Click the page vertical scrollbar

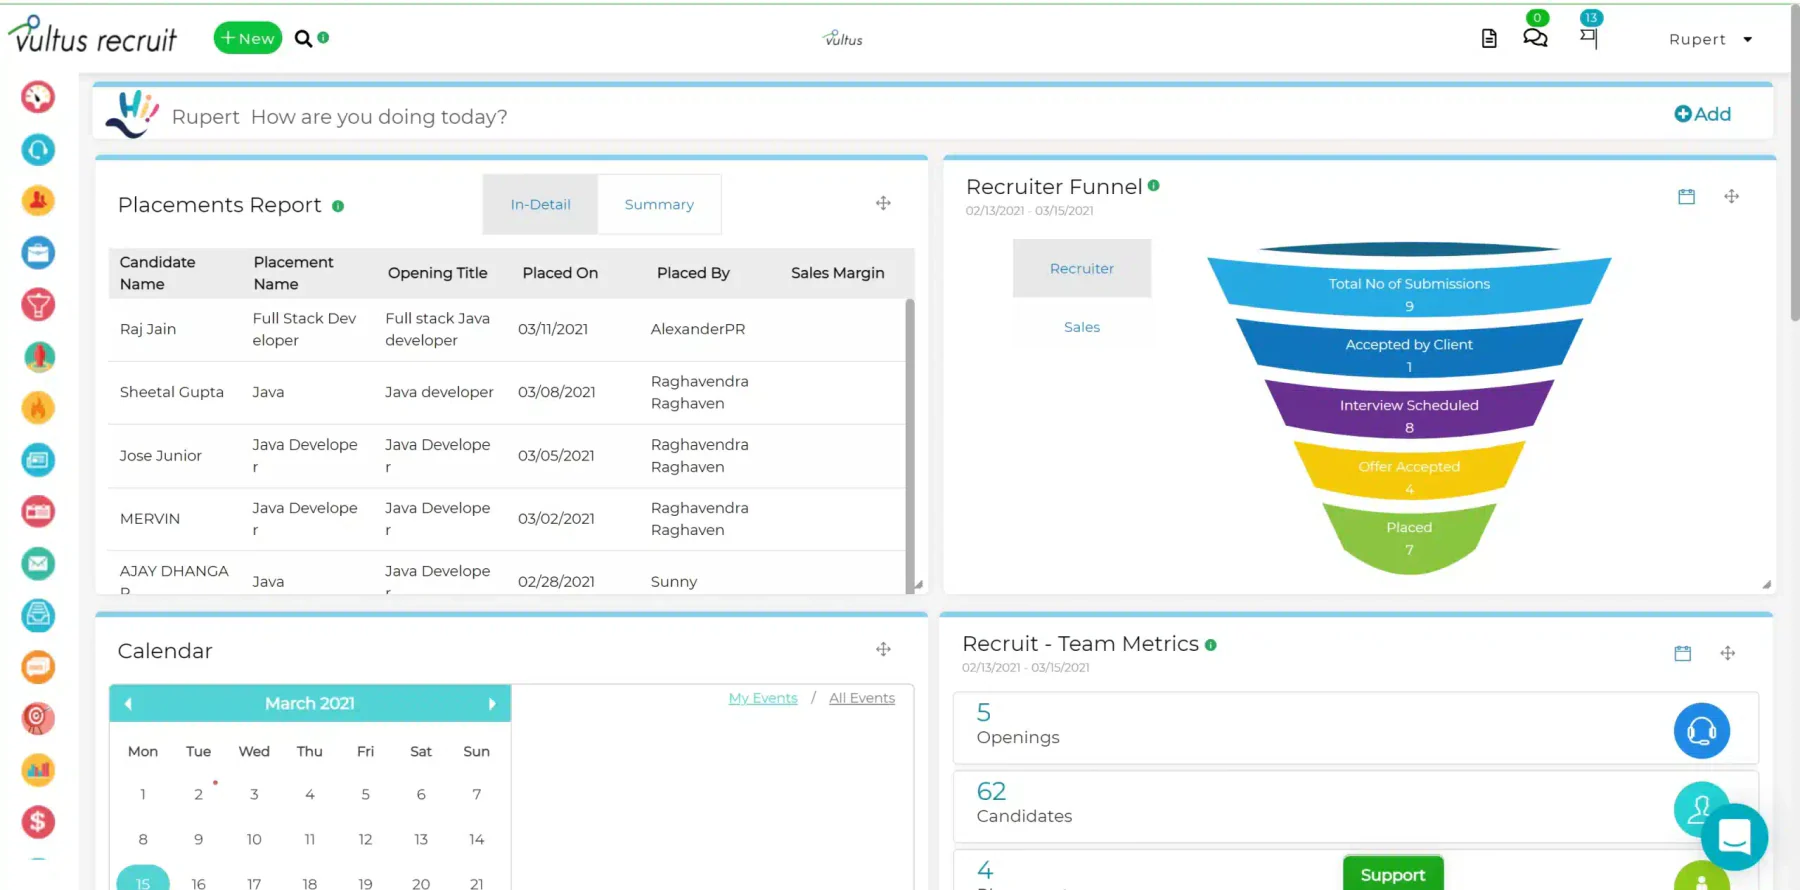1794,165
